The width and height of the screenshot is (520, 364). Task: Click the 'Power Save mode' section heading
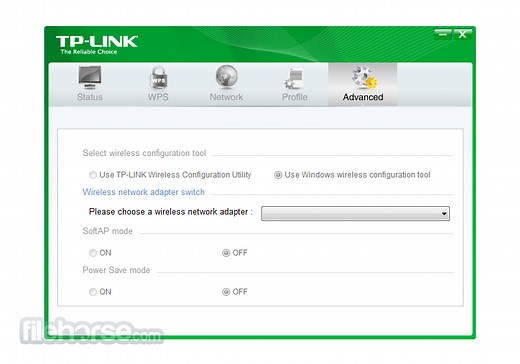click(116, 270)
